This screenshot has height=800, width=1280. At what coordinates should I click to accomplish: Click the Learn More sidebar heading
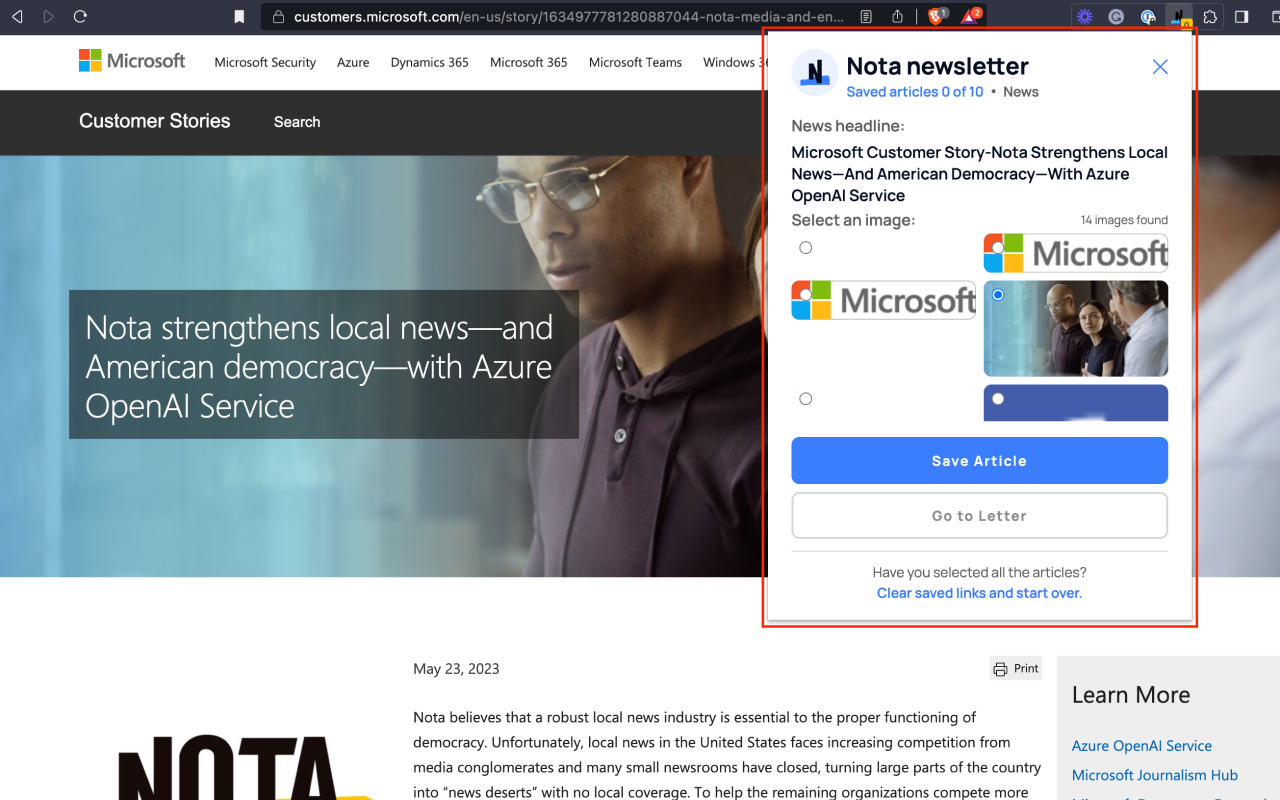(1131, 695)
